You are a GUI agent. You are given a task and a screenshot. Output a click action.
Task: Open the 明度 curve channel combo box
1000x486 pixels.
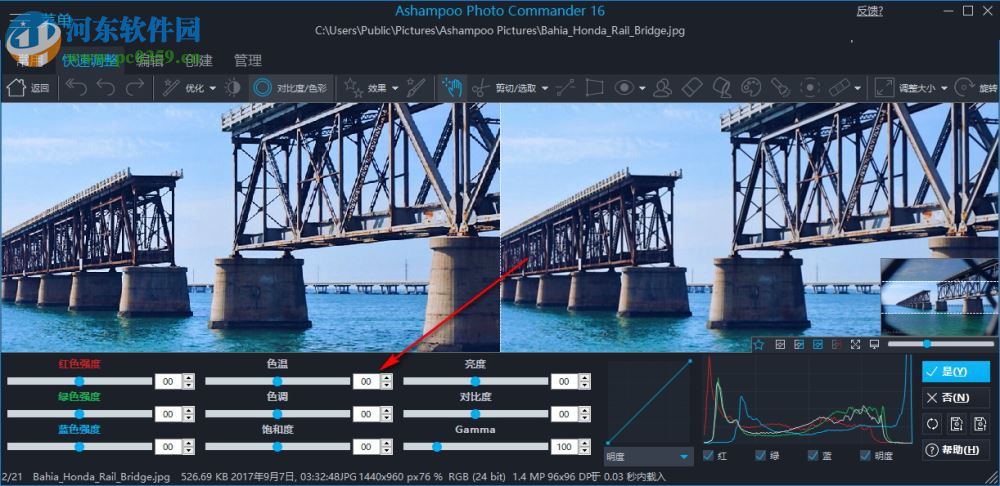point(649,457)
